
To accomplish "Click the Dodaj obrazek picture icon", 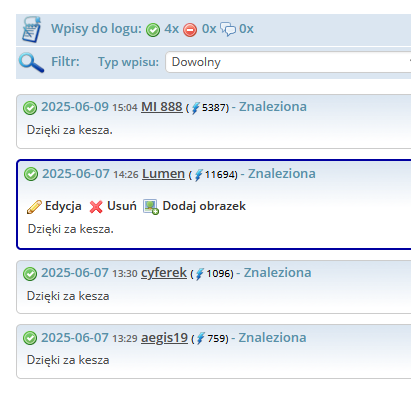I will pos(151,207).
